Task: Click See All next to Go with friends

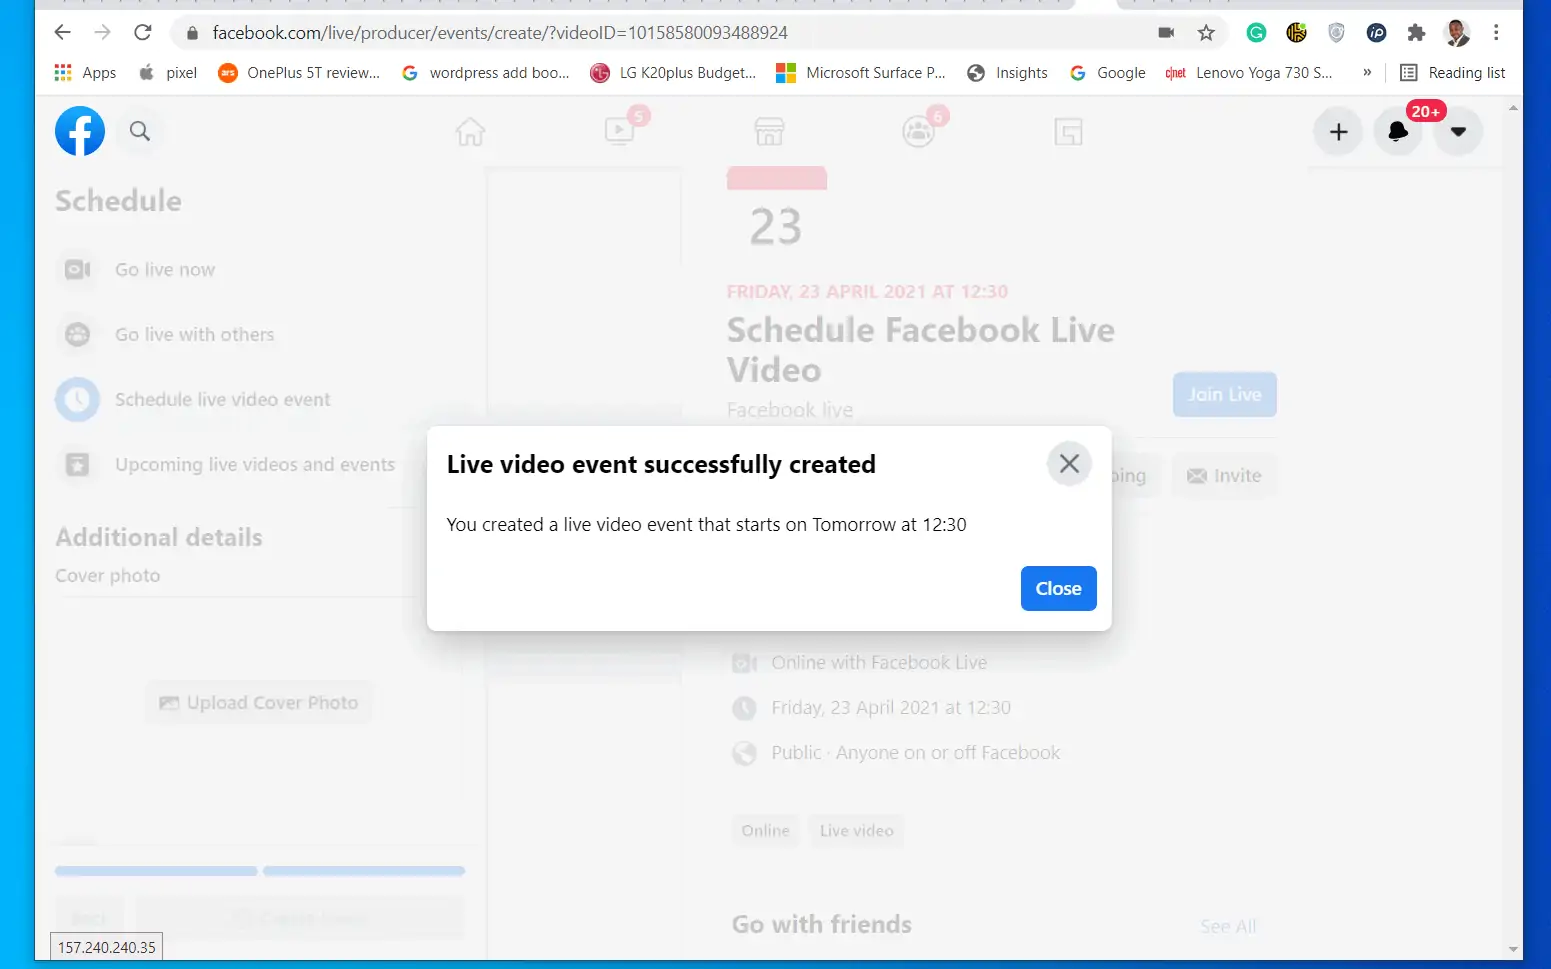Action: 1228,927
